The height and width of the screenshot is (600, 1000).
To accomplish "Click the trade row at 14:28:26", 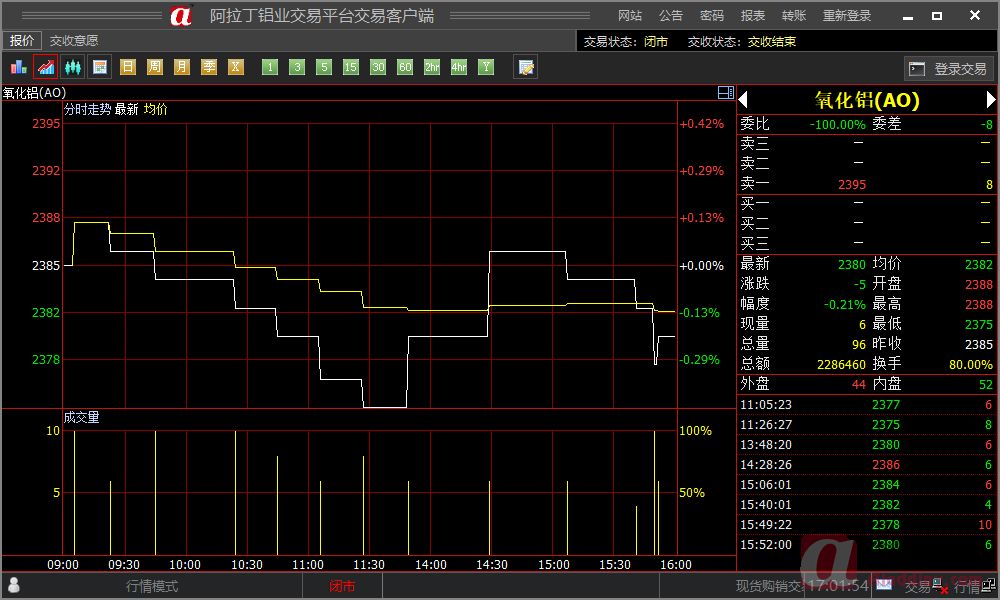I will pos(865,465).
